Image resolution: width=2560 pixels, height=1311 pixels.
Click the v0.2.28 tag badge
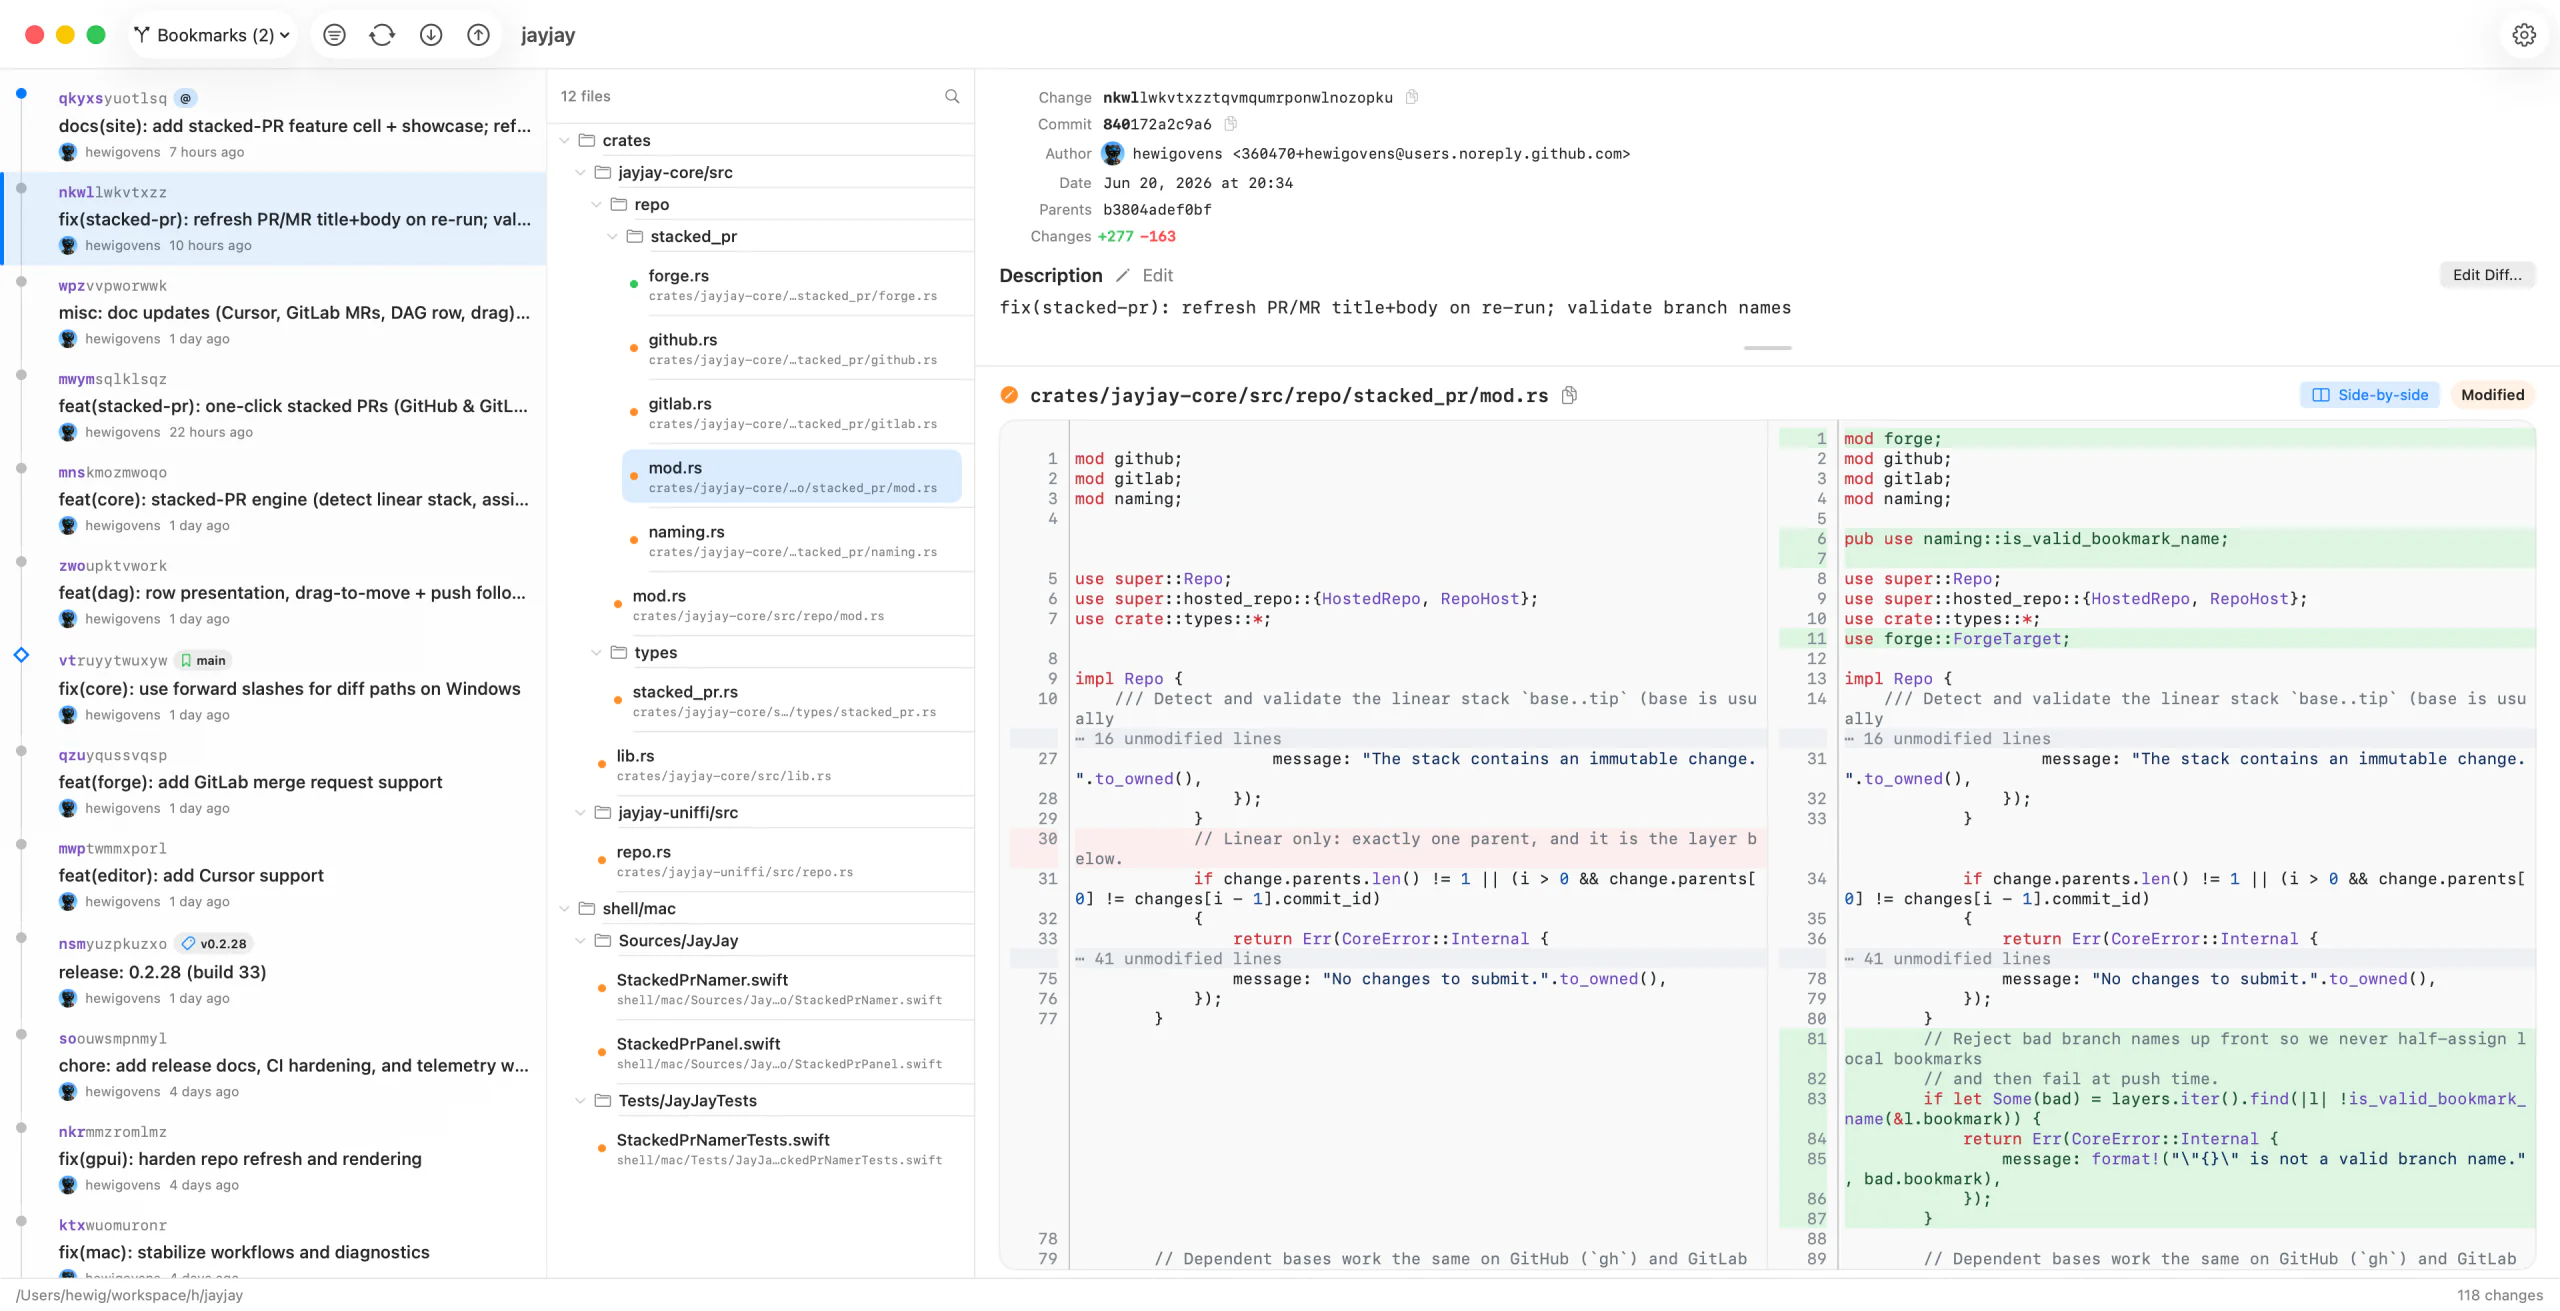(x=214, y=943)
